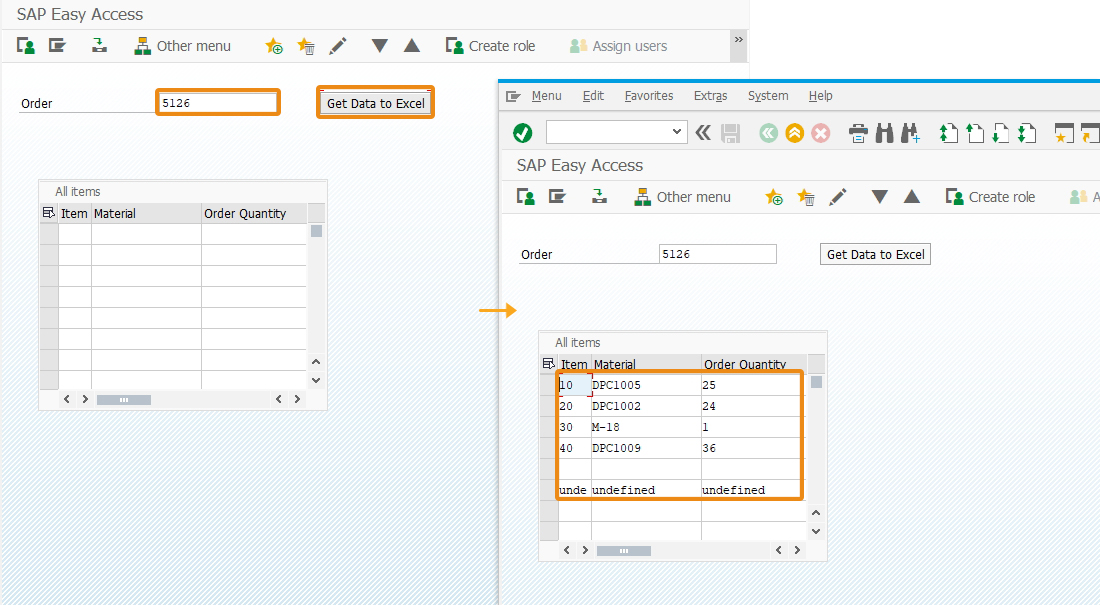Select the DPC1002 material cell
This screenshot has width=1100, height=605.
click(646, 406)
